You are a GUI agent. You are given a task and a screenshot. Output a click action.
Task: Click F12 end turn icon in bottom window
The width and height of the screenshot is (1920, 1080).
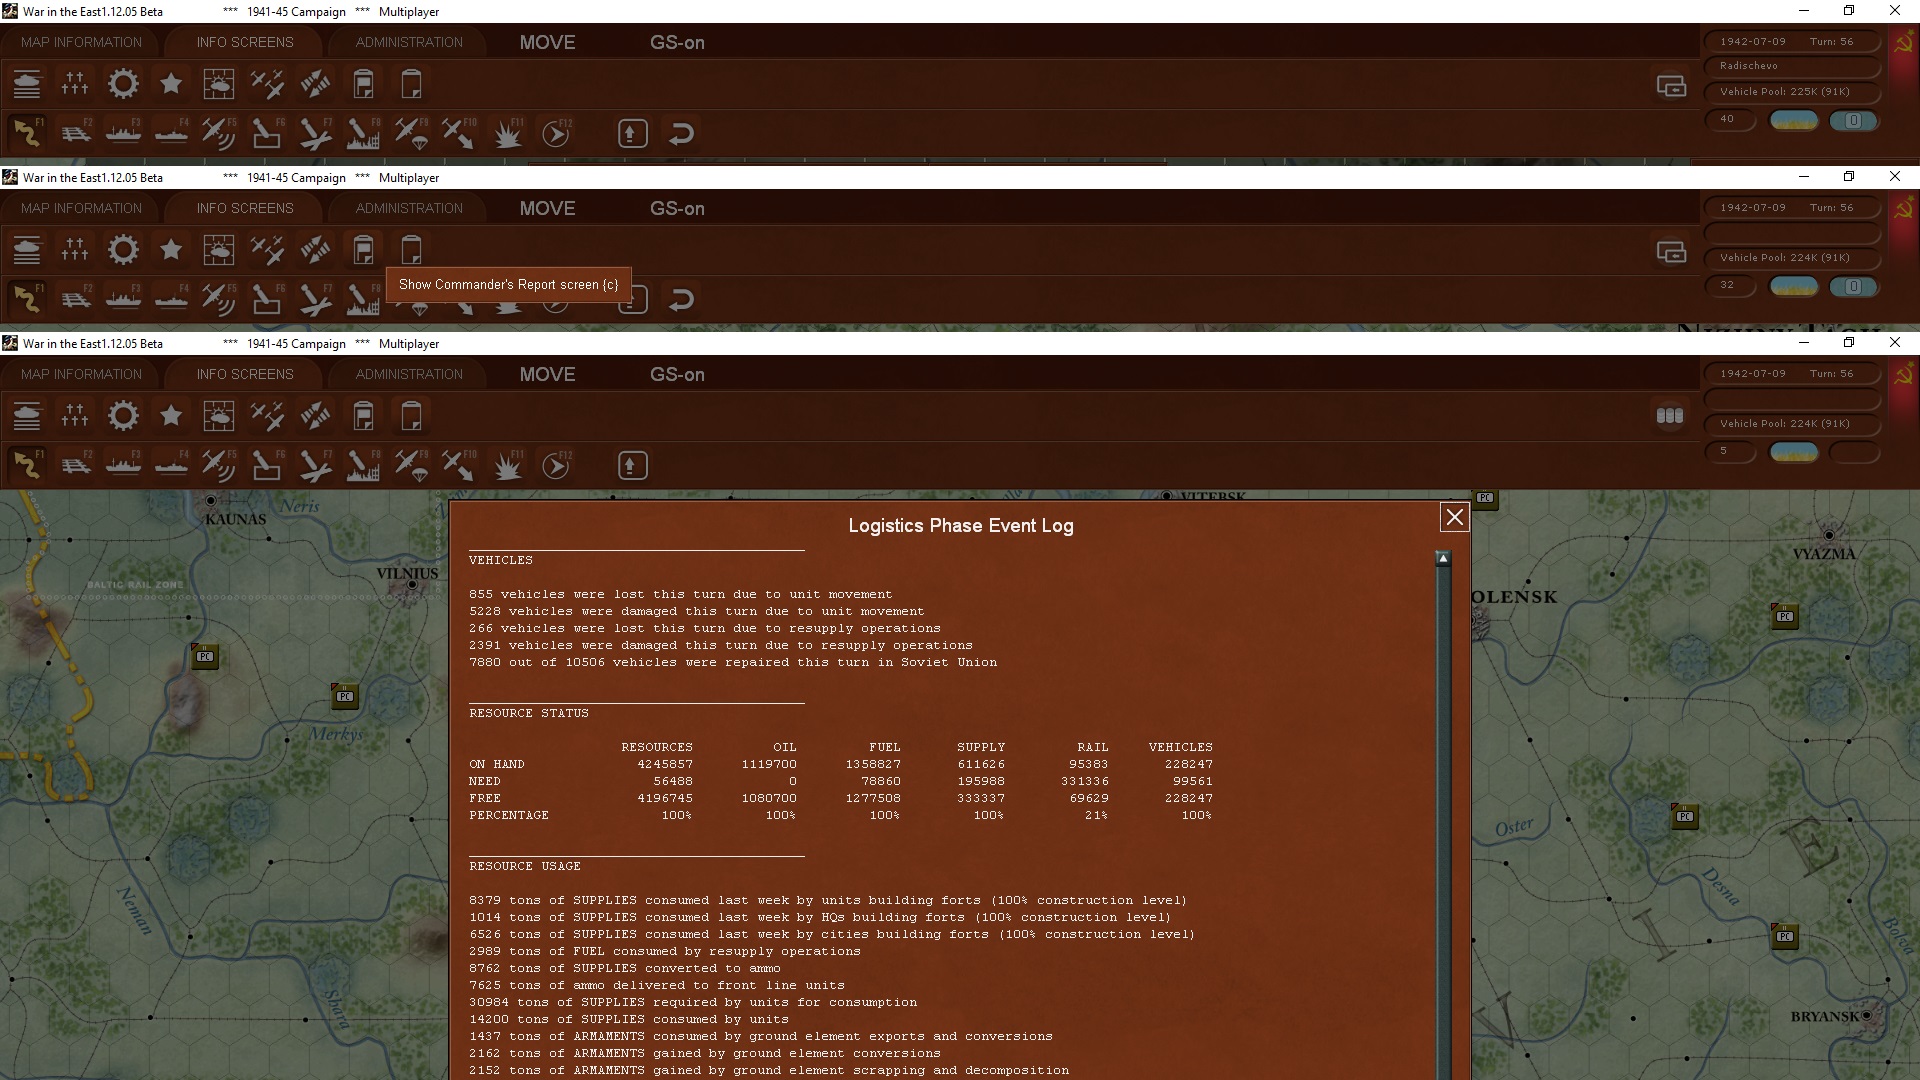click(x=556, y=465)
